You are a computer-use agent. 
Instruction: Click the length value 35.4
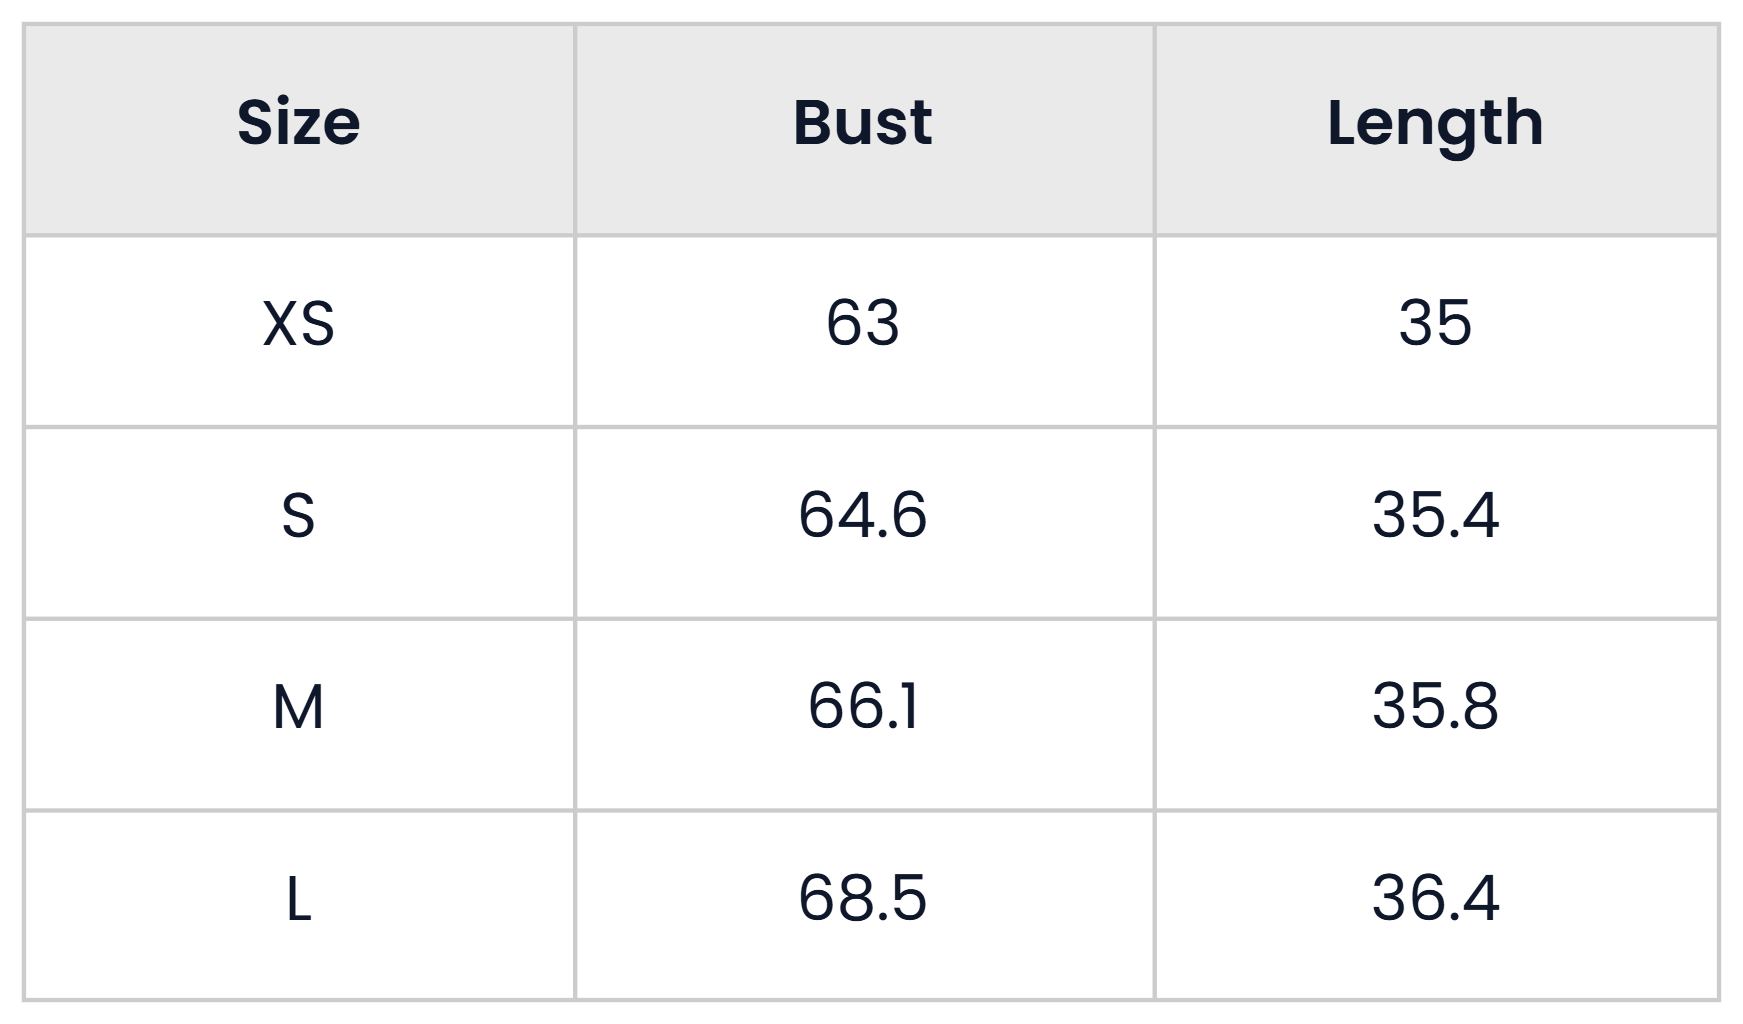[1435, 515]
